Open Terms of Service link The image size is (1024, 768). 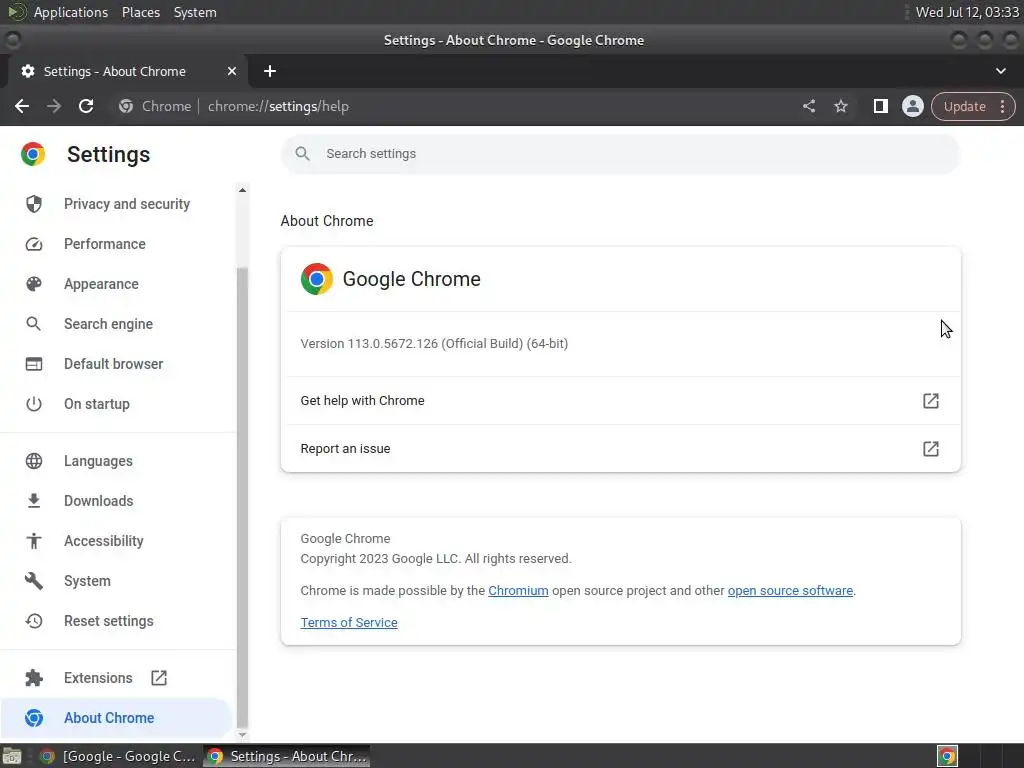point(349,622)
